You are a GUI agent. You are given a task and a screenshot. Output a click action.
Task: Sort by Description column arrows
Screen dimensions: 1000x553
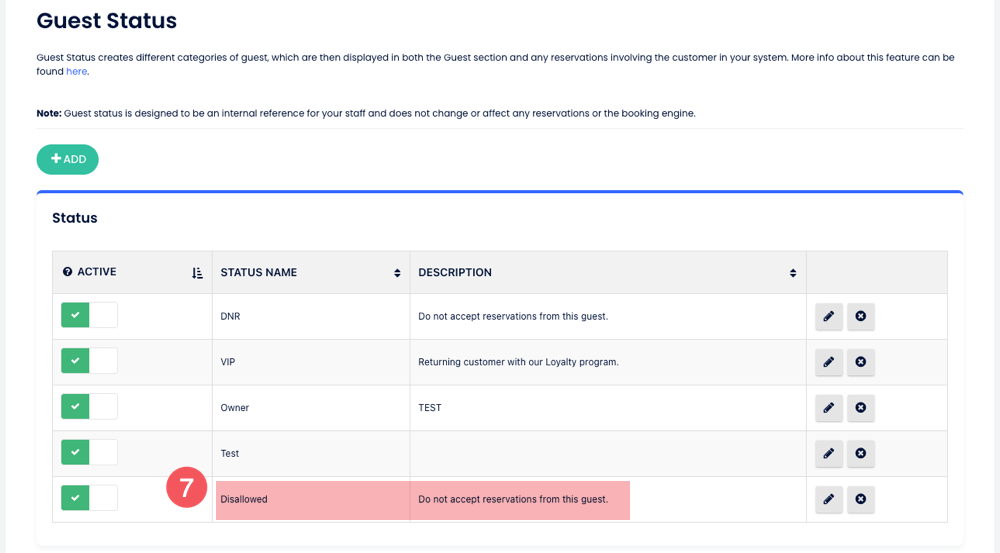[x=793, y=273]
